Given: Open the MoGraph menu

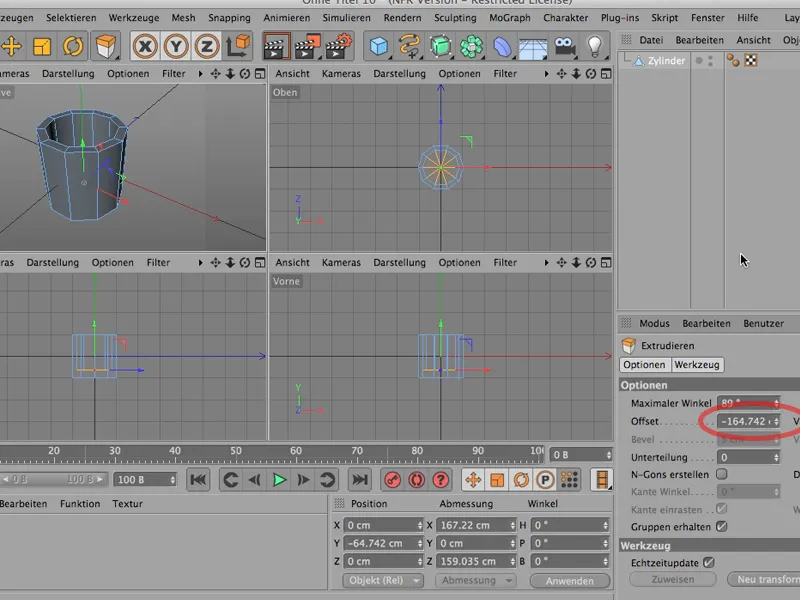Looking at the screenshot, I should click(x=510, y=18).
